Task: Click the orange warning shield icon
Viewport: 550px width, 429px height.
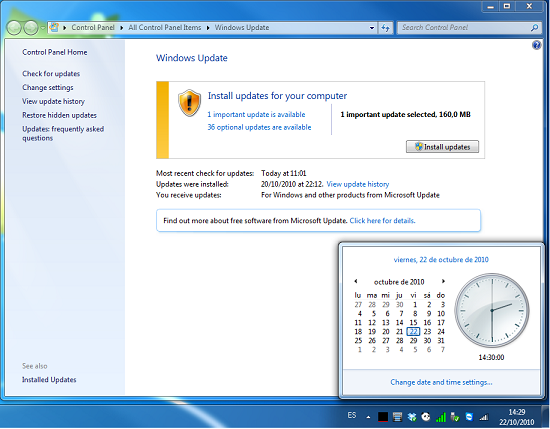Action: click(x=189, y=103)
